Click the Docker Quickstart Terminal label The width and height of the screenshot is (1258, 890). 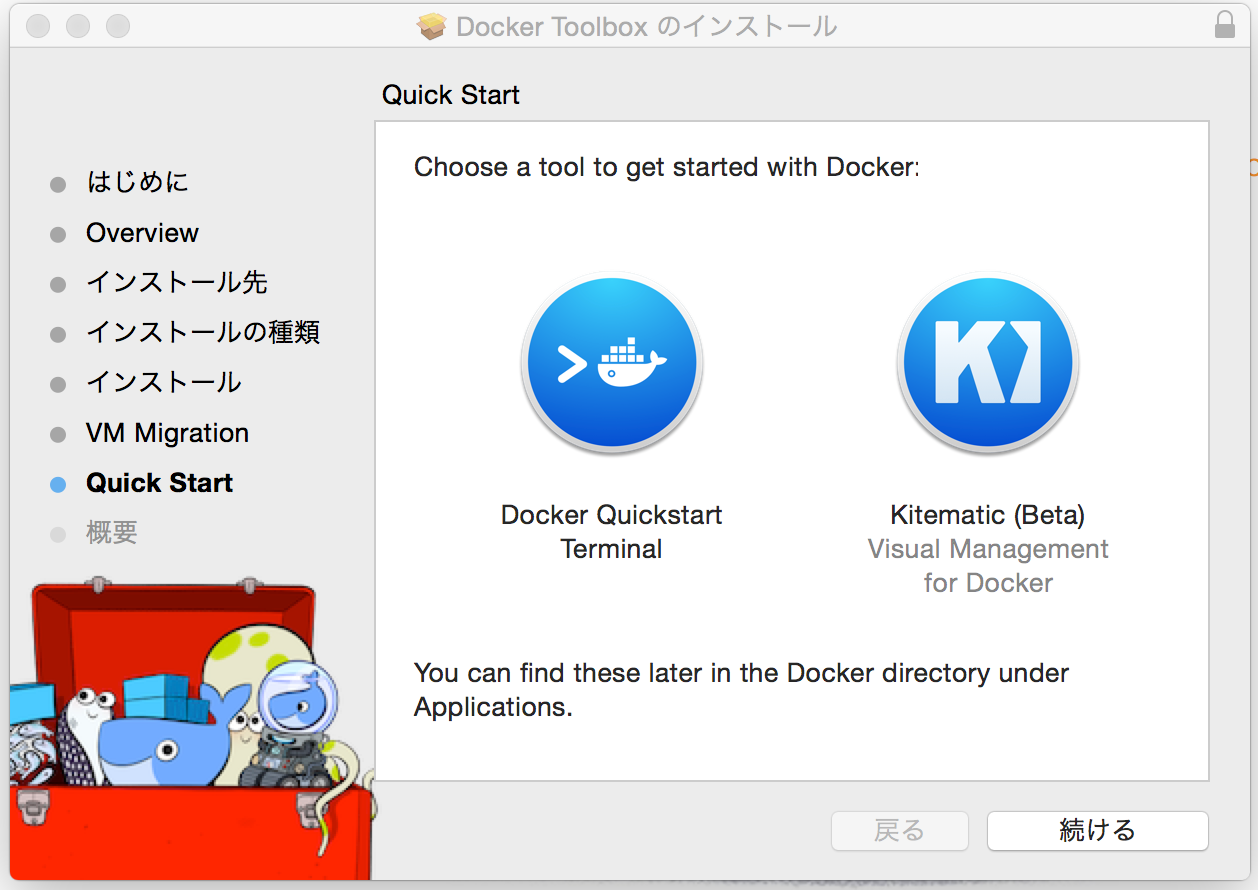(611, 532)
